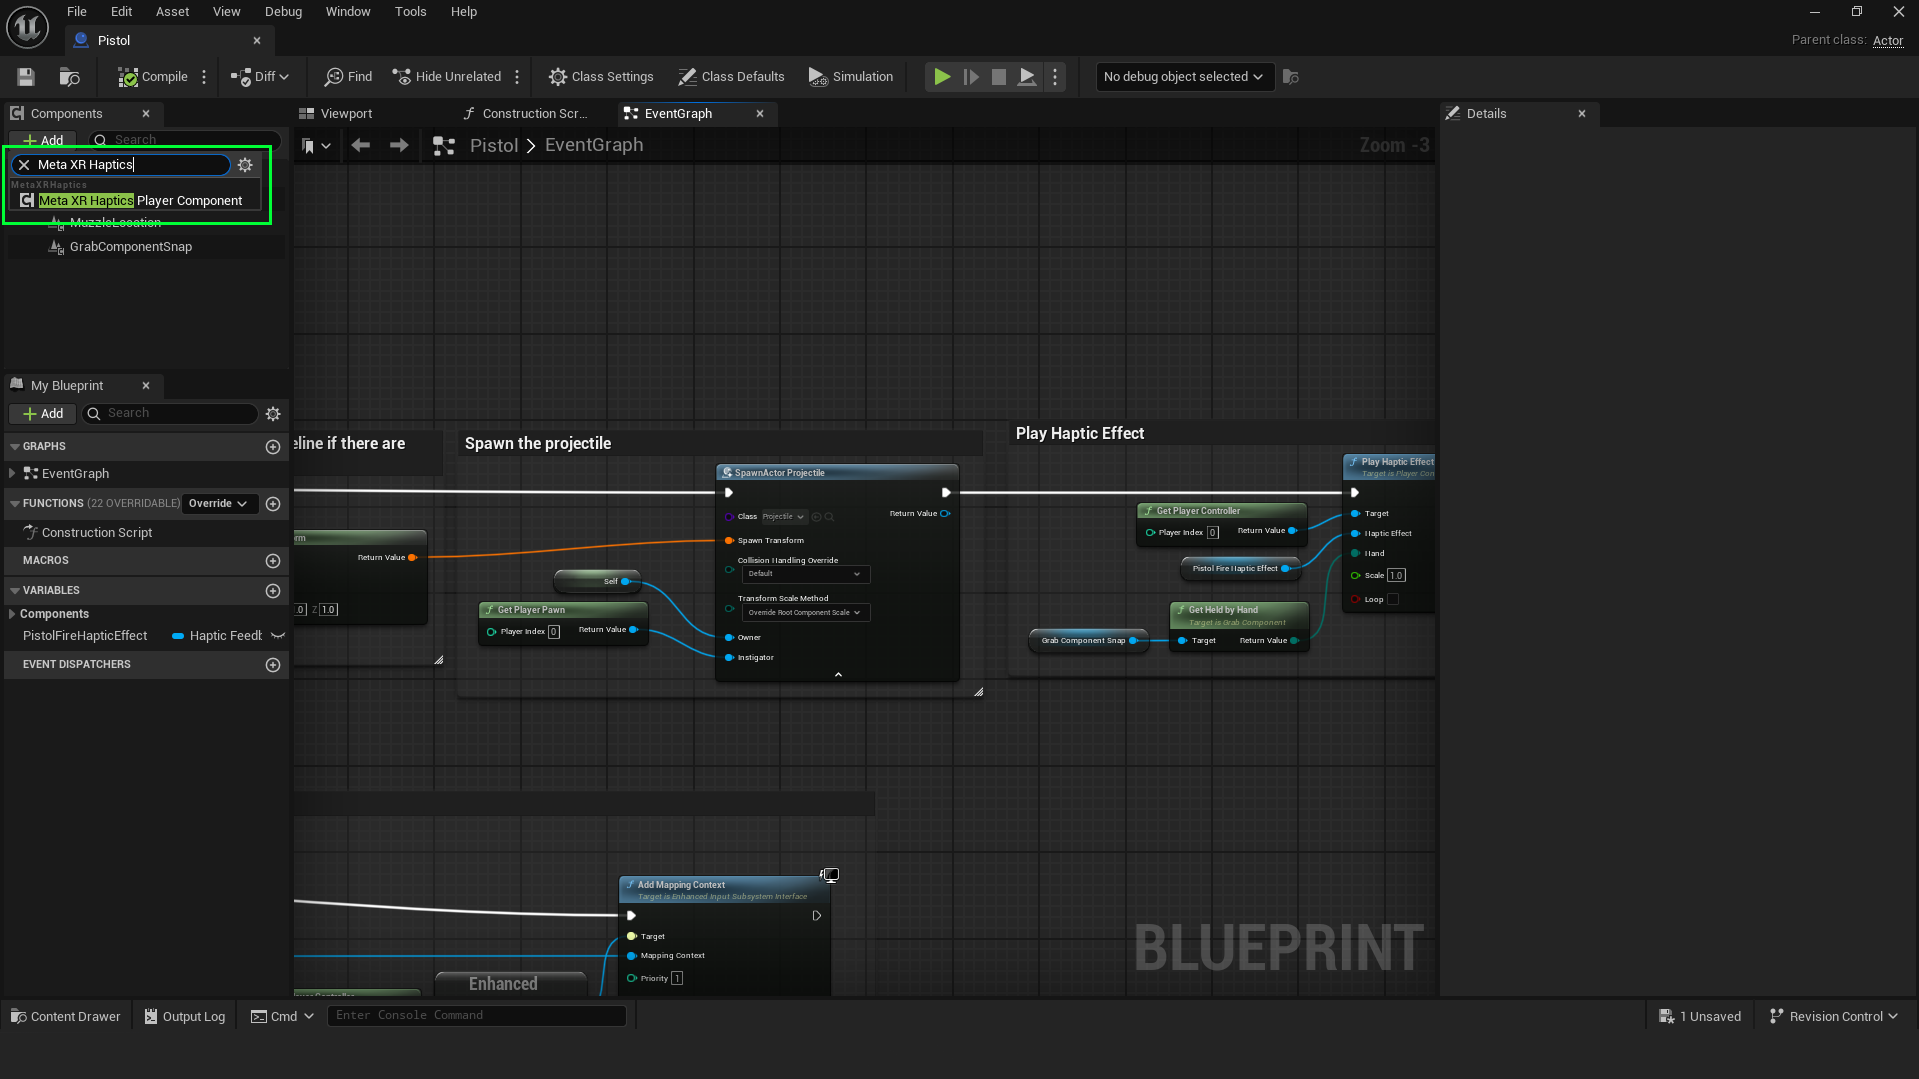1919x1079 pixels.
Task: Click the frame skip button
Action: [971, 77]
